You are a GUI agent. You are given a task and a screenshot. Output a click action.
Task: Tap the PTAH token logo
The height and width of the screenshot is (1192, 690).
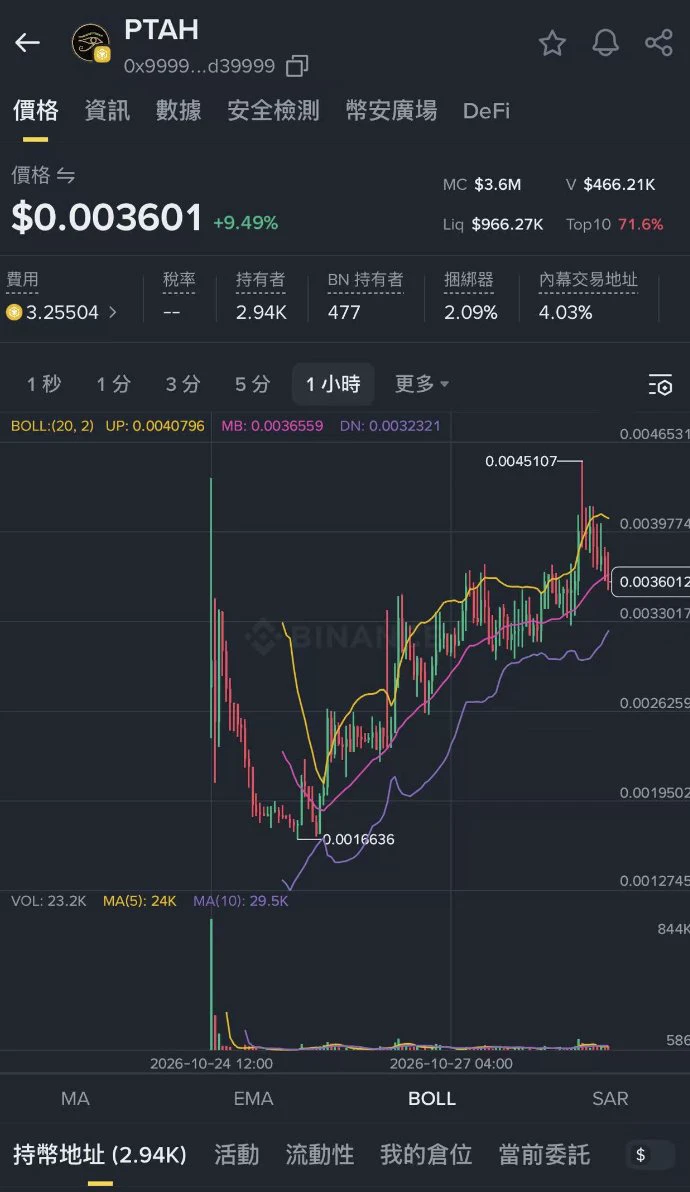[x=91, y=43]
